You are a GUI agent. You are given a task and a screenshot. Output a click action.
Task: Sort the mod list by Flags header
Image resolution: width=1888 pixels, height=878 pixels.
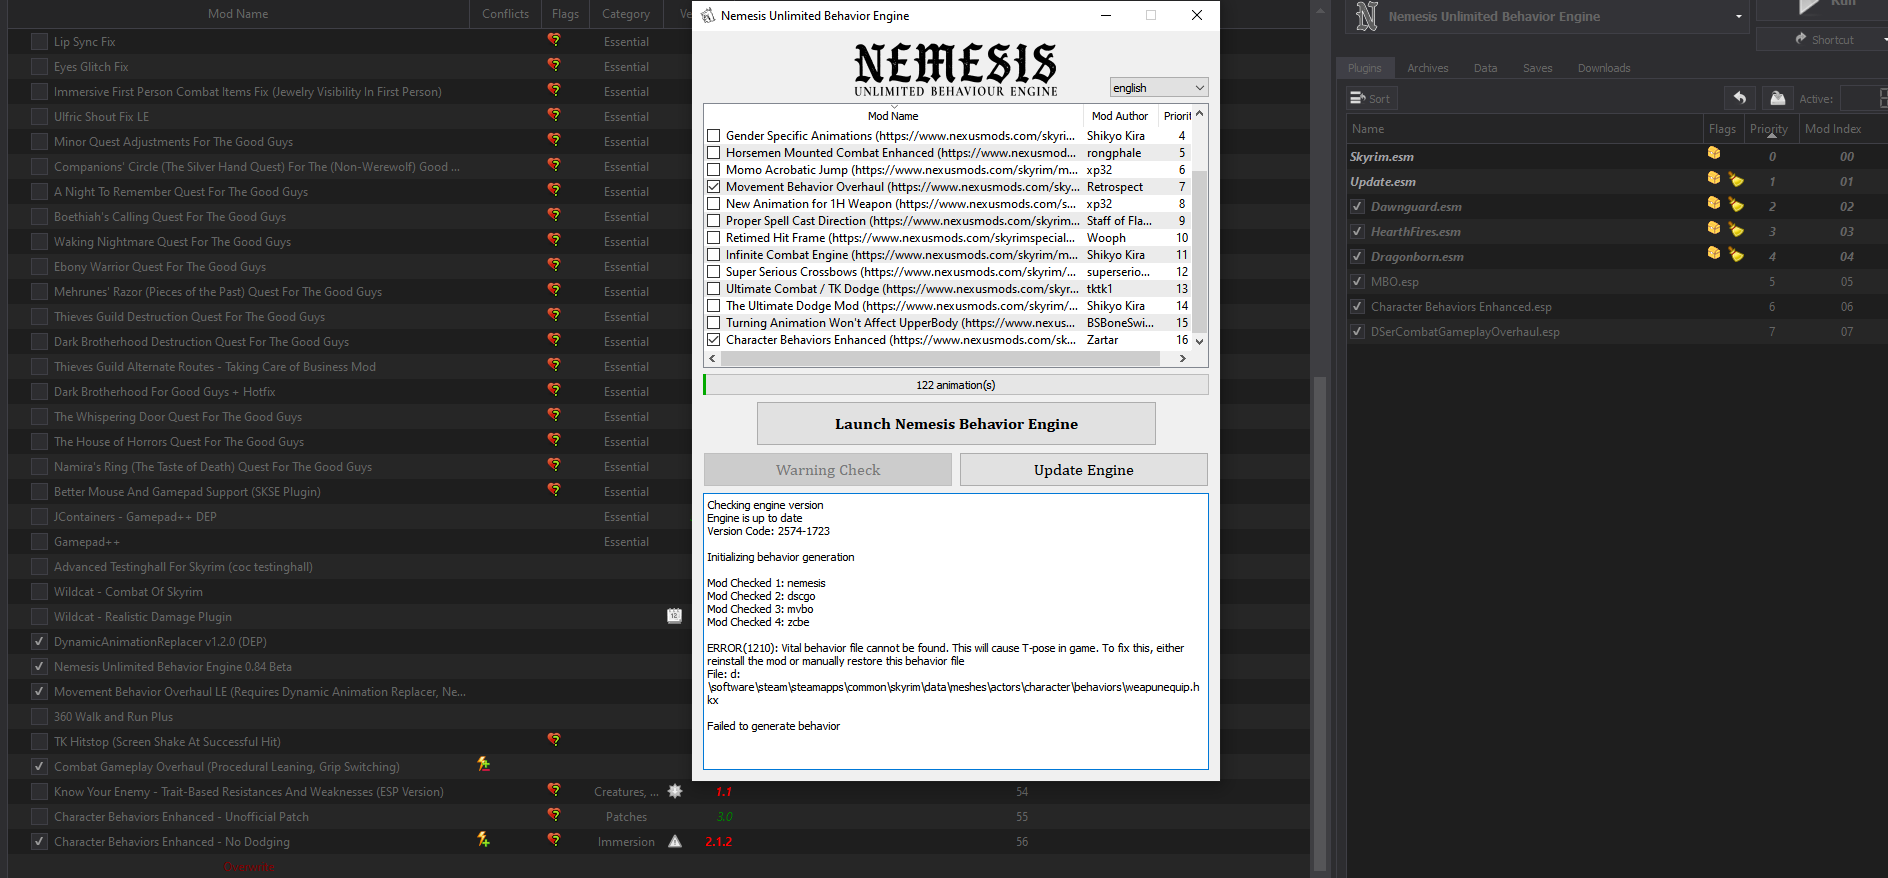click(x=565, y=14)
